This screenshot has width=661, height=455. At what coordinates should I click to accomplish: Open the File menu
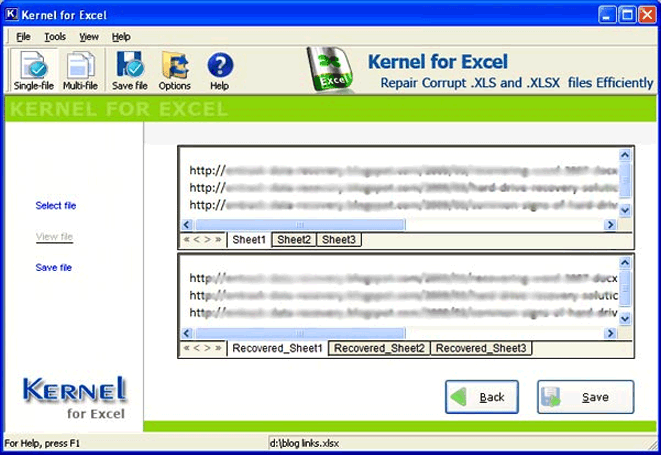(x=23, y=37)
